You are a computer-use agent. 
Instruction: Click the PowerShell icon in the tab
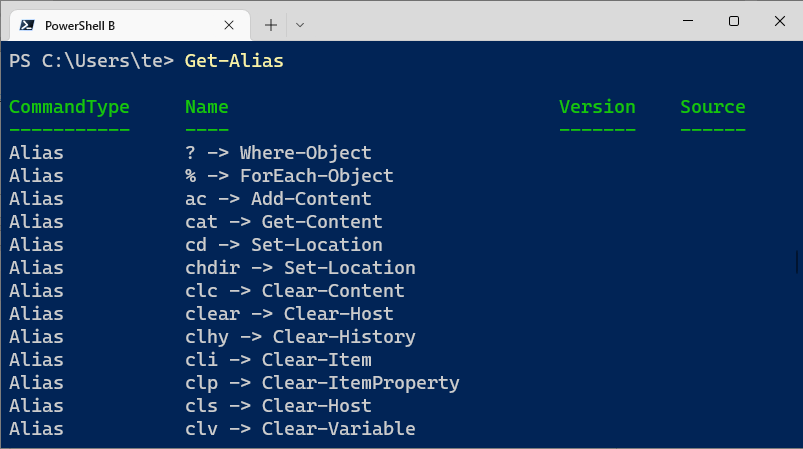pyautogui.click(x=28, y=23)
